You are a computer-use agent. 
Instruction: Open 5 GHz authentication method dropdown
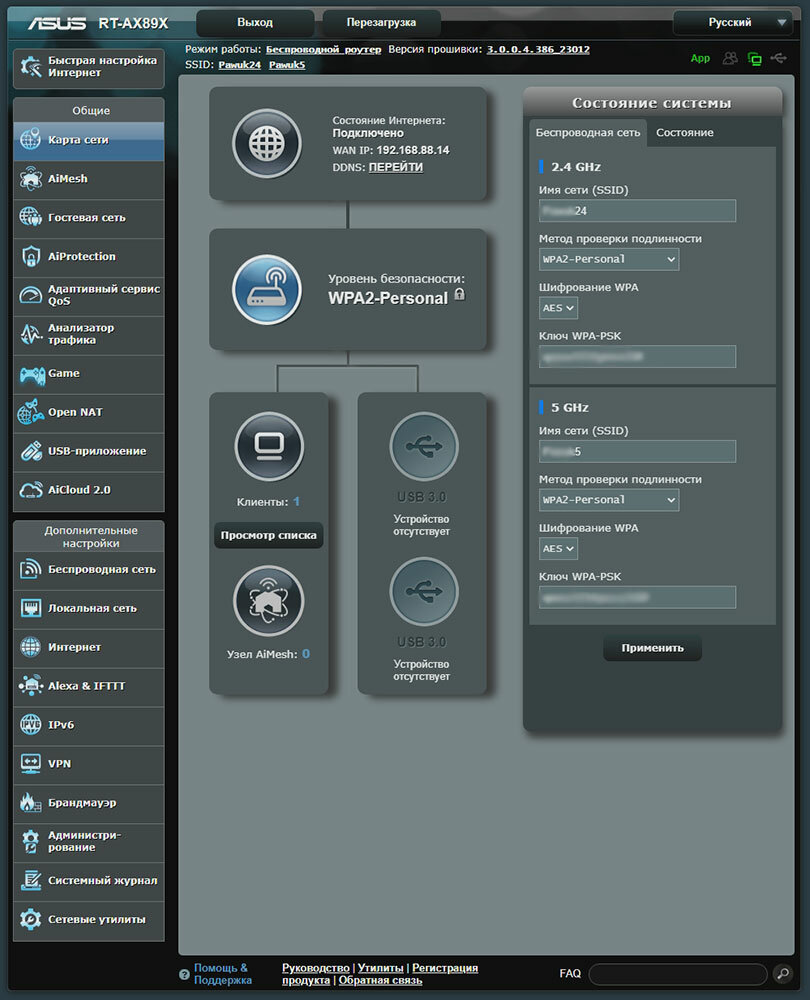coord(608,500)
